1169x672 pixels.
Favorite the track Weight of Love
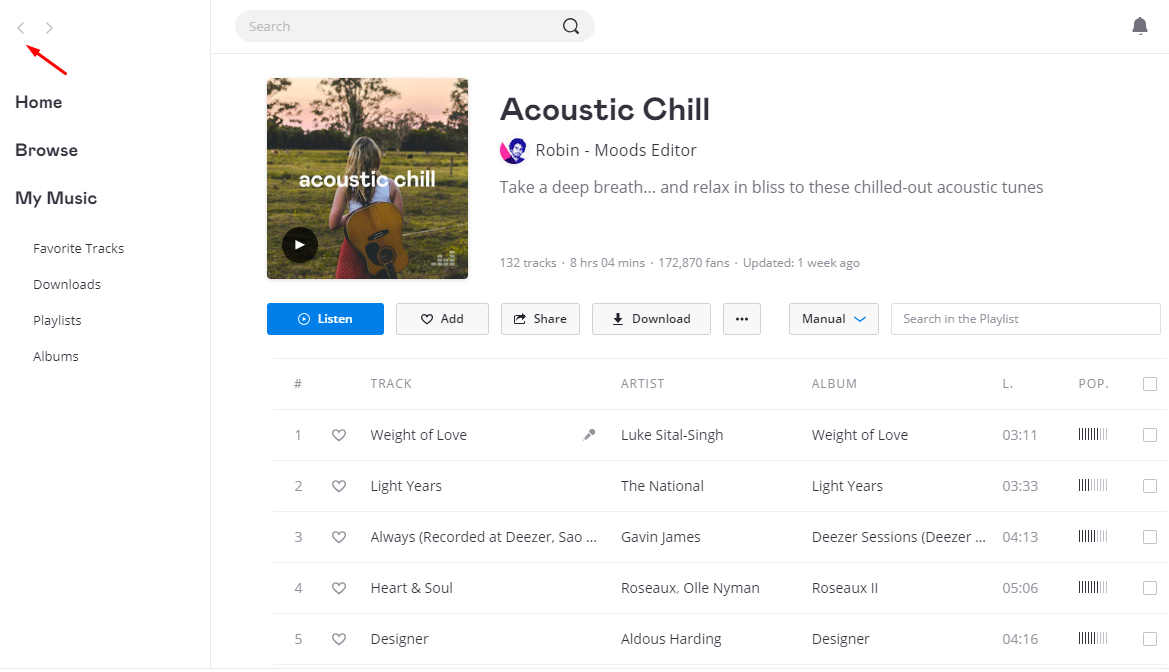pos(338,435)
